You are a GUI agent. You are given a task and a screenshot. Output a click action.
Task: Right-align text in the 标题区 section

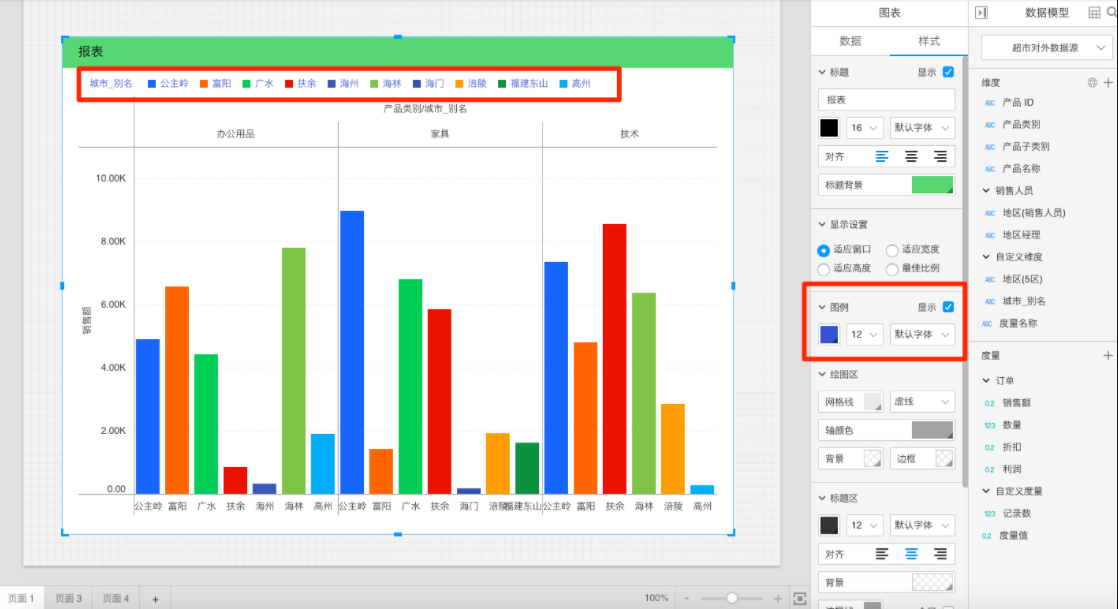[x=940, y=554]
